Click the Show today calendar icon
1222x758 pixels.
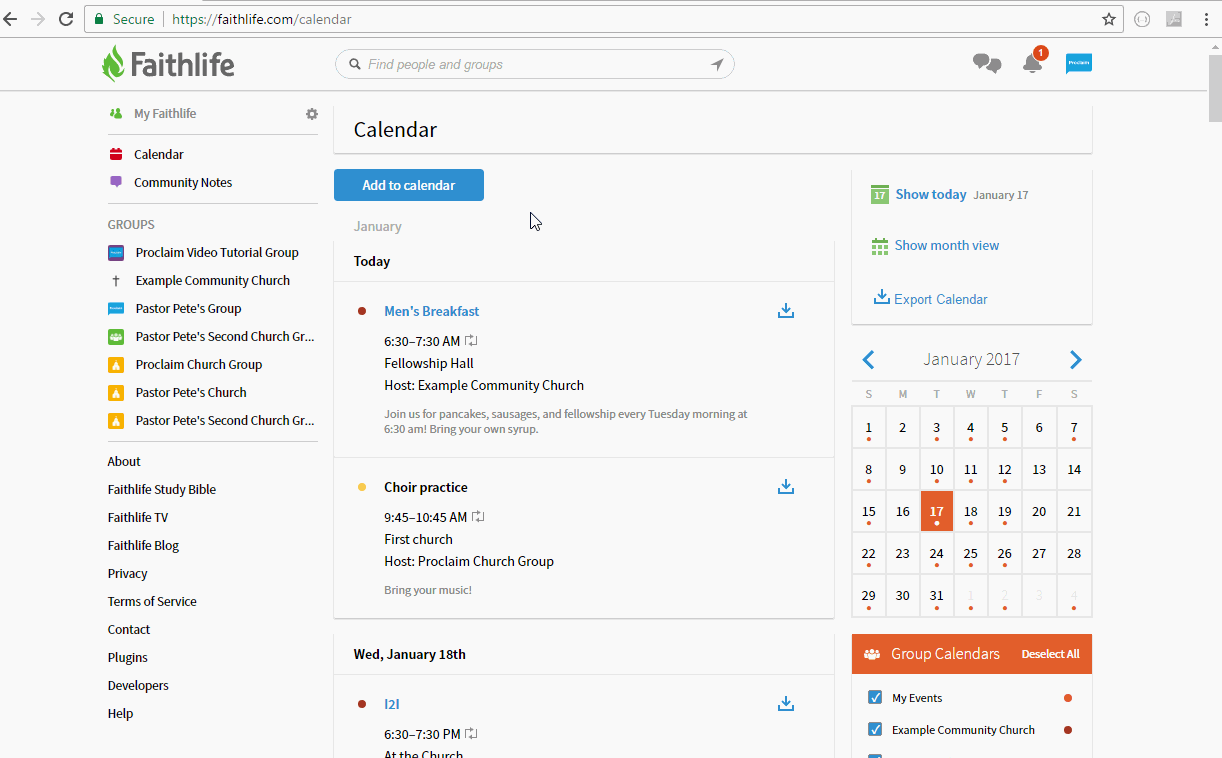click(879, 194)
